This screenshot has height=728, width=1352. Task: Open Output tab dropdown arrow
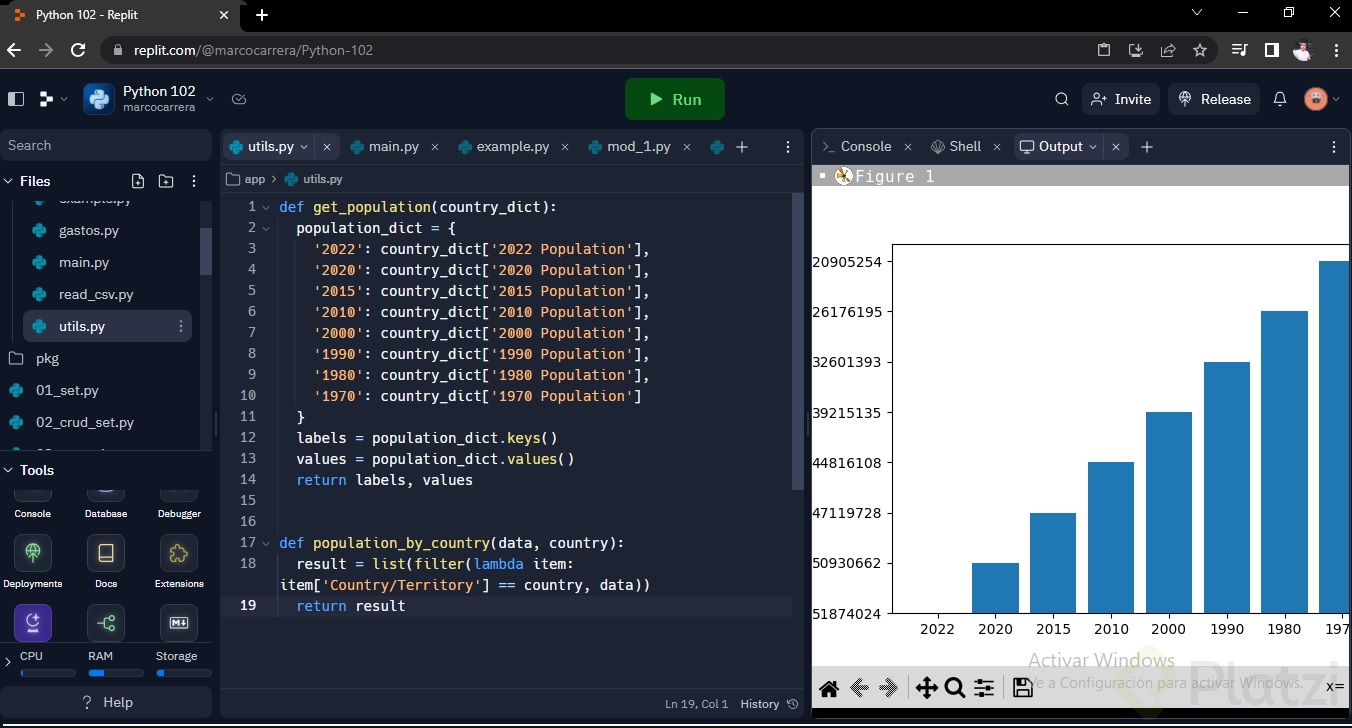(x=1093, y=147)
